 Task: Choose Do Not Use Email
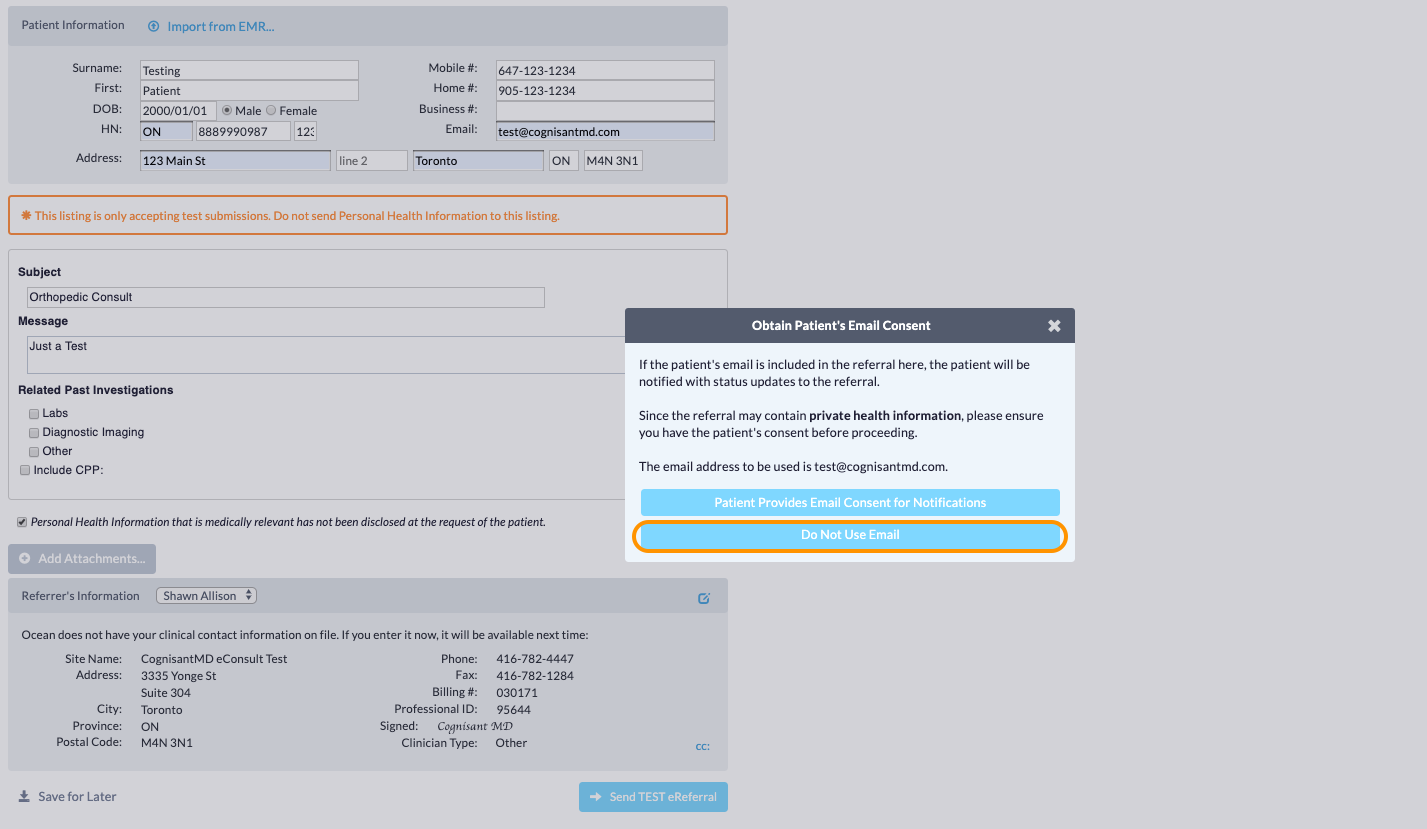[850, 535]
